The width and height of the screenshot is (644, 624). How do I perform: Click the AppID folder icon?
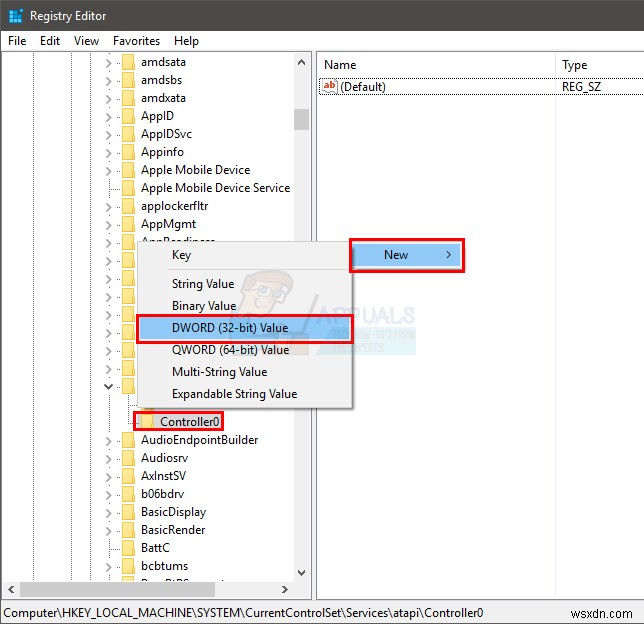click(128, 117)
